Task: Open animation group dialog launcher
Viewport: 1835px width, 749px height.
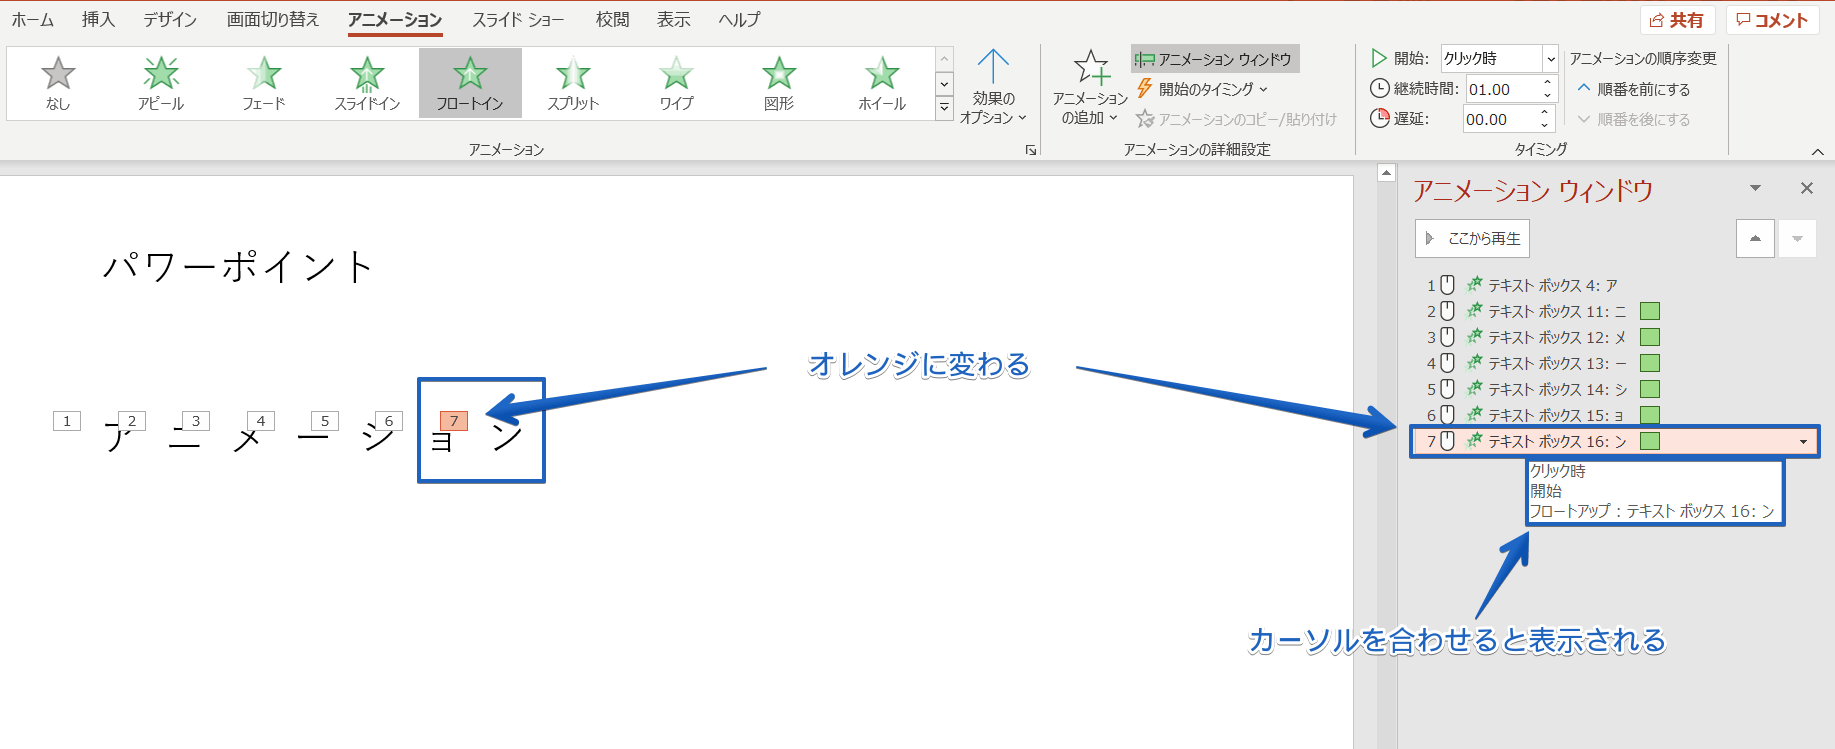Action: 1031,150
